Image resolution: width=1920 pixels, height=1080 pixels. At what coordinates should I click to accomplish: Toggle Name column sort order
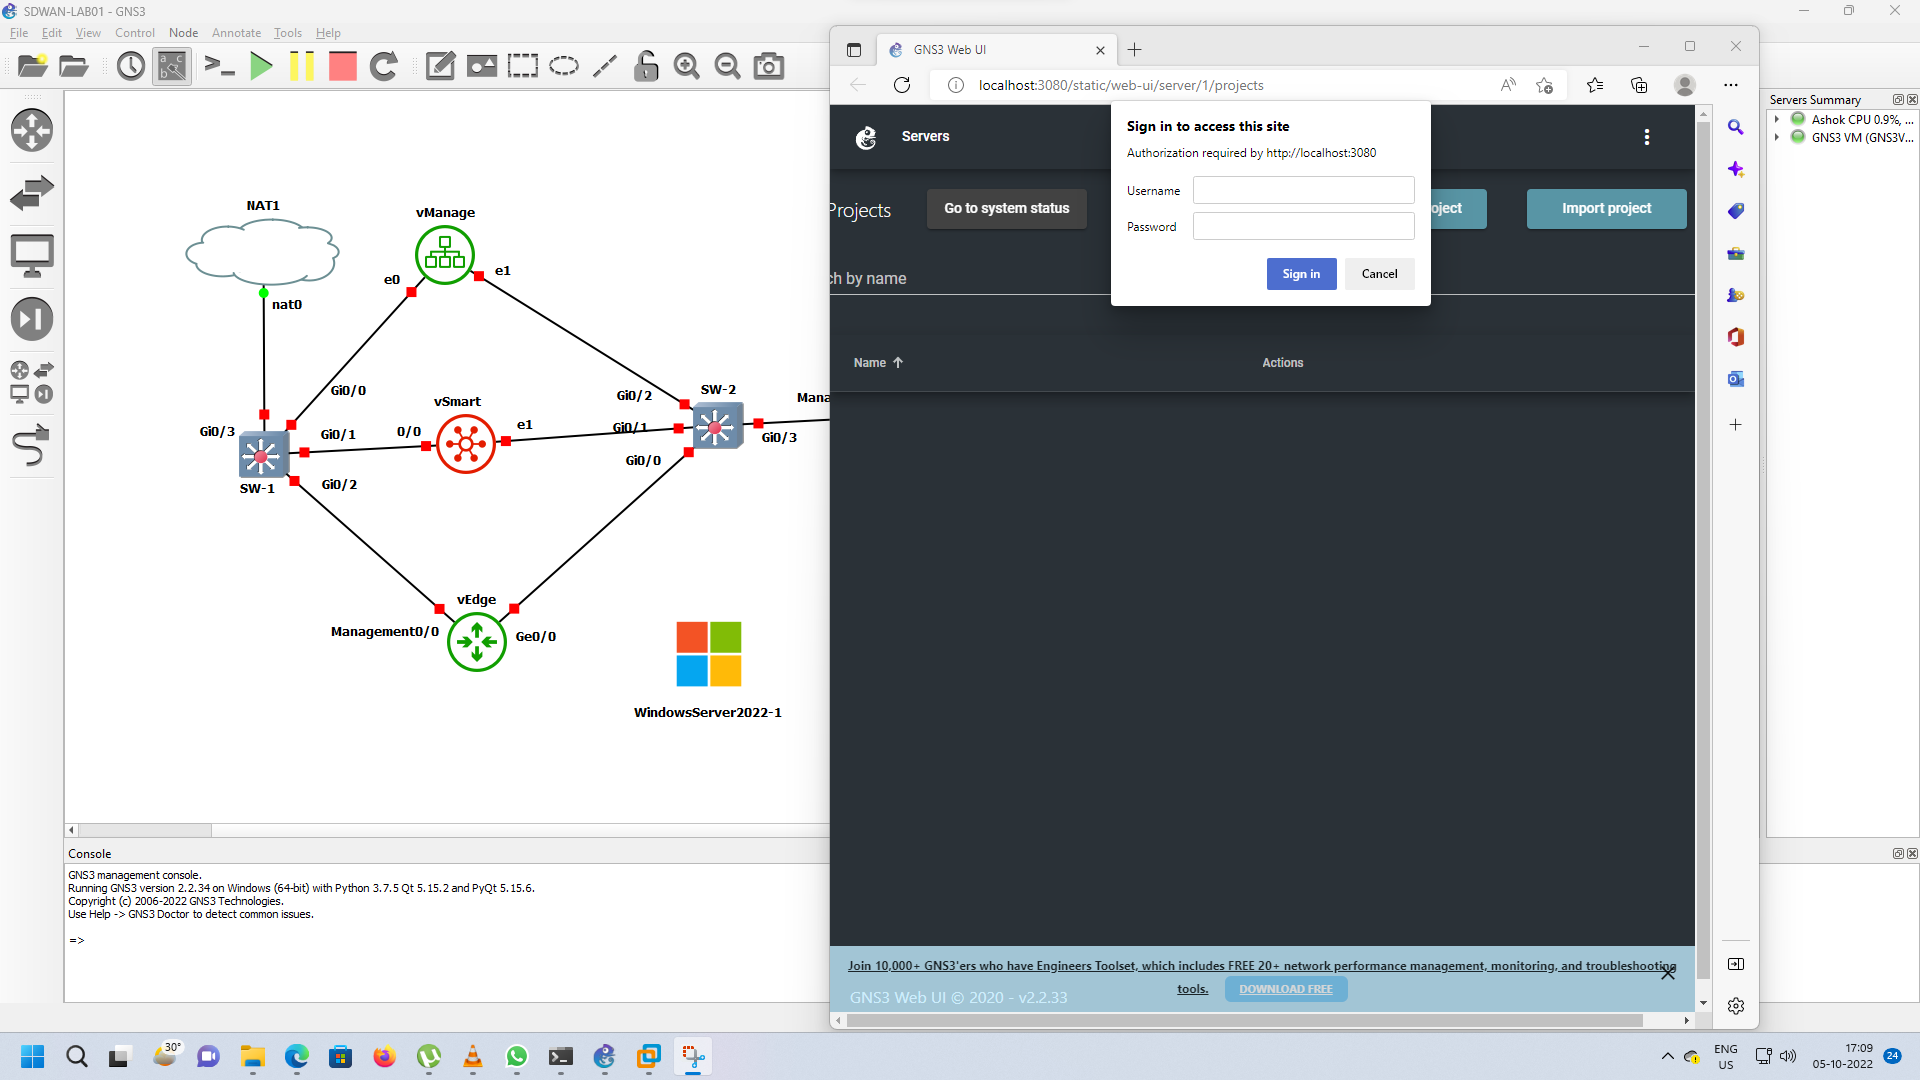(877, 362)
